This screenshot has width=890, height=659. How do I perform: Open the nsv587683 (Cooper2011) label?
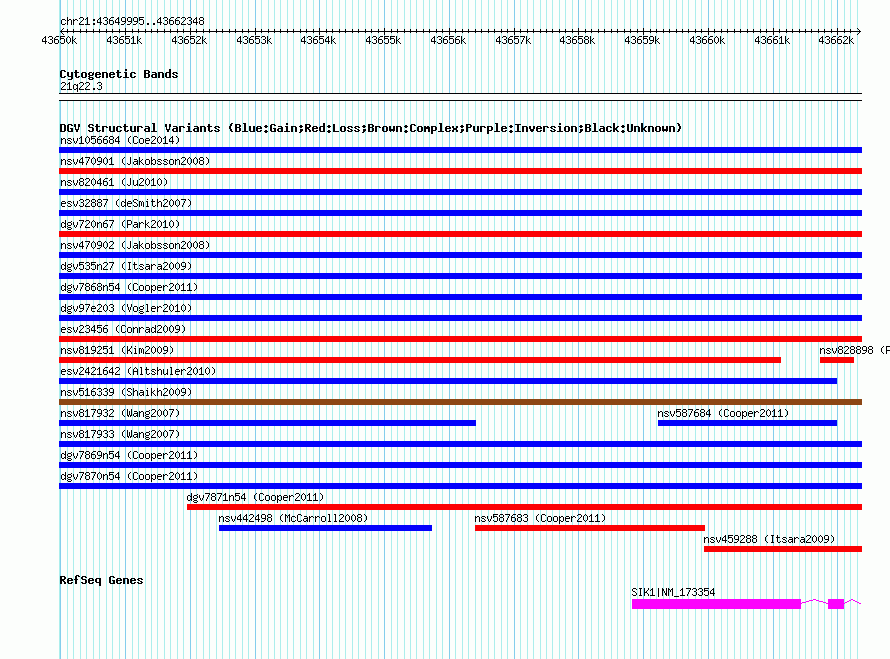tap(540, 518)
